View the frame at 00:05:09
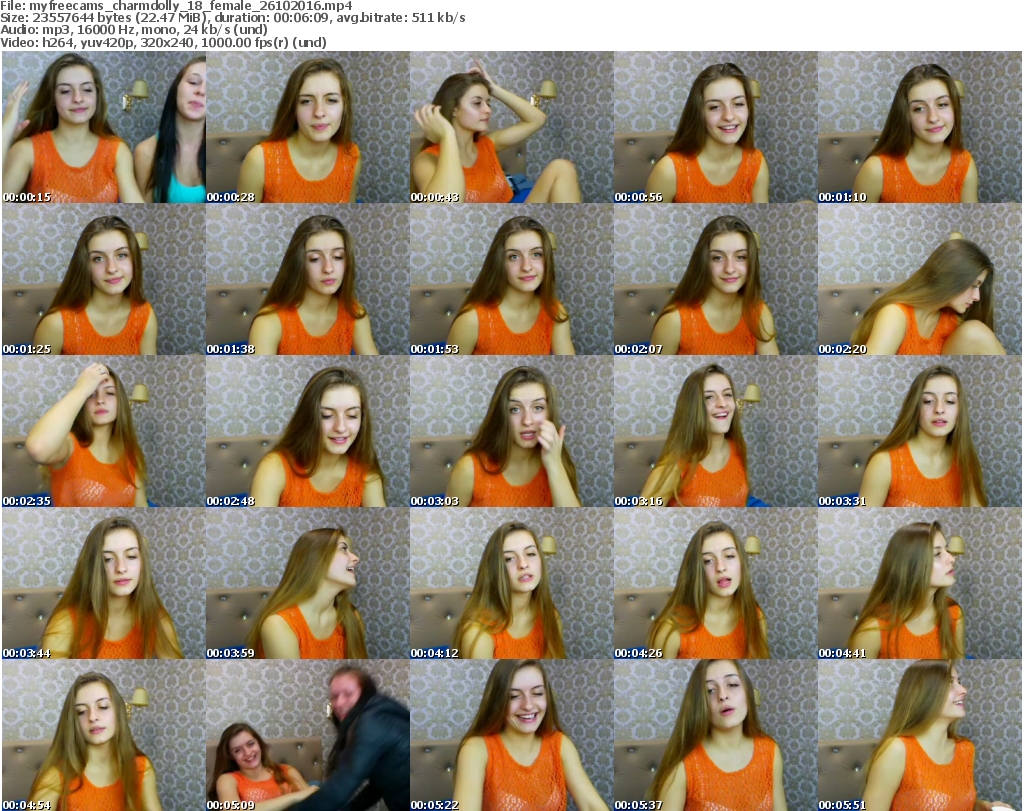The image size is (1024, 811). (x=308, y=735)
